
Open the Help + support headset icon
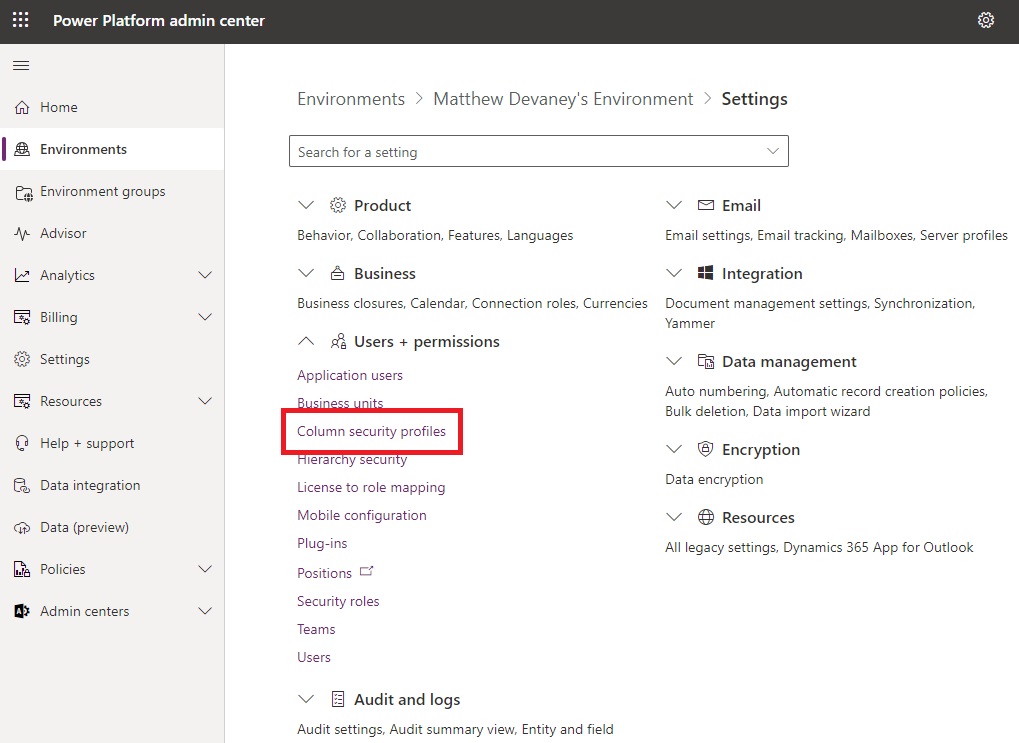pyautogui.click(x=22, y=443)
